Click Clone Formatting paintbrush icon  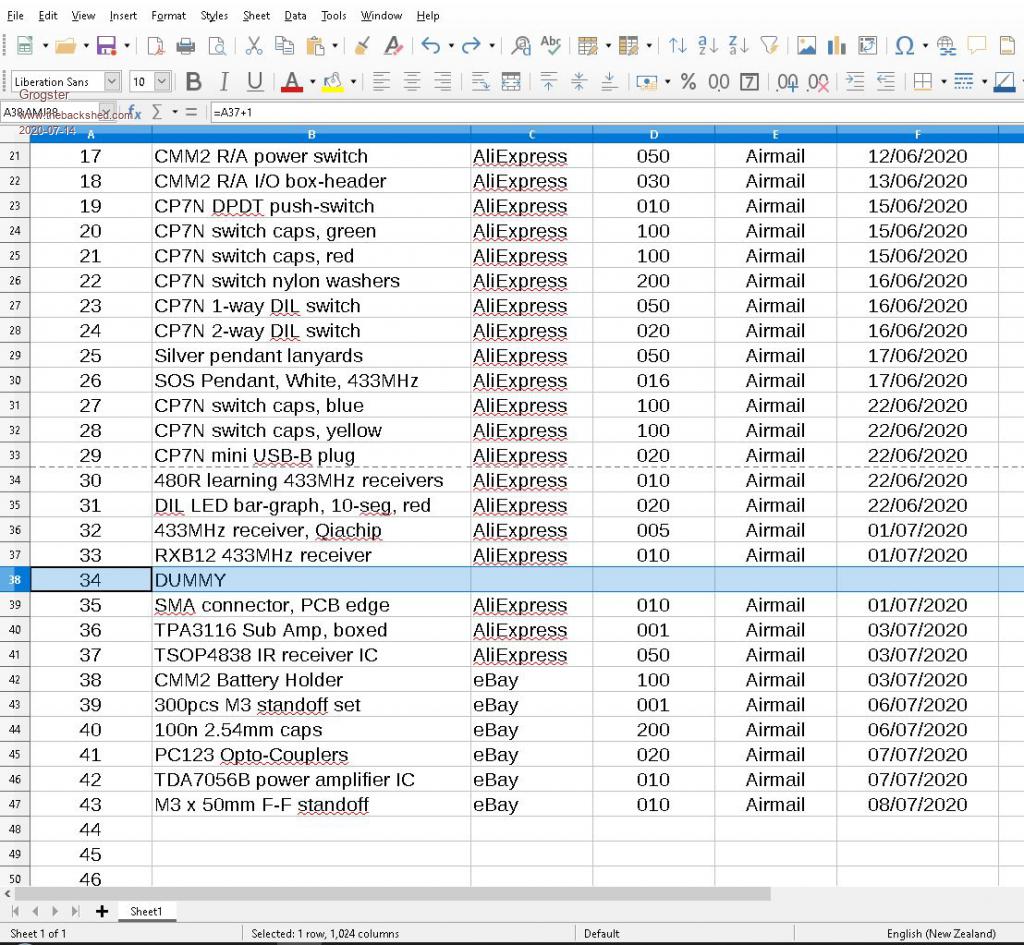click(362, 46)
